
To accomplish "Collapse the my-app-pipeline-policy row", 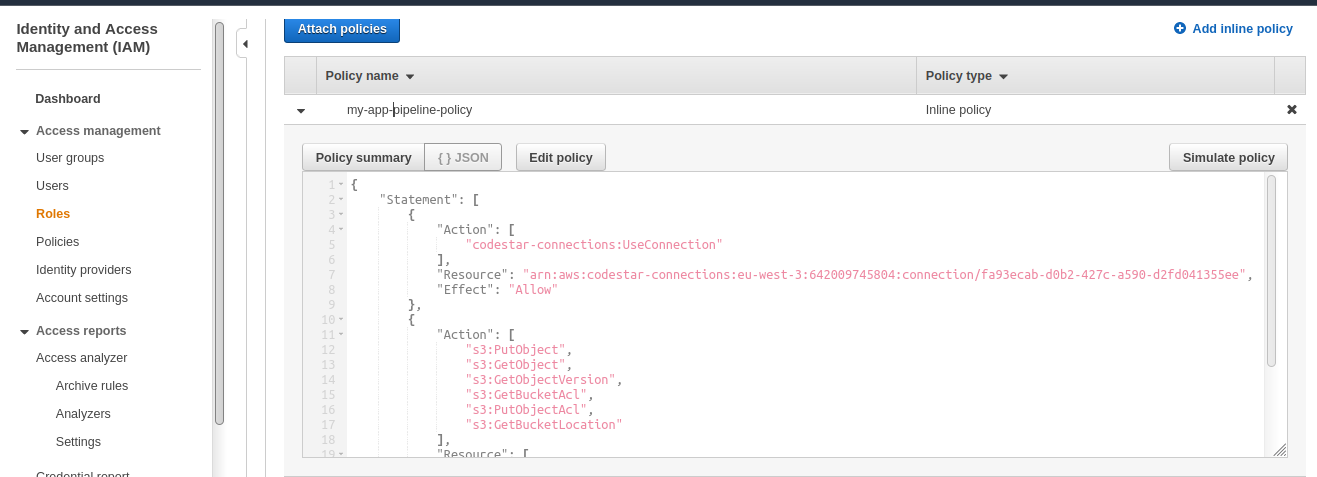I will [x=301, y=111].
